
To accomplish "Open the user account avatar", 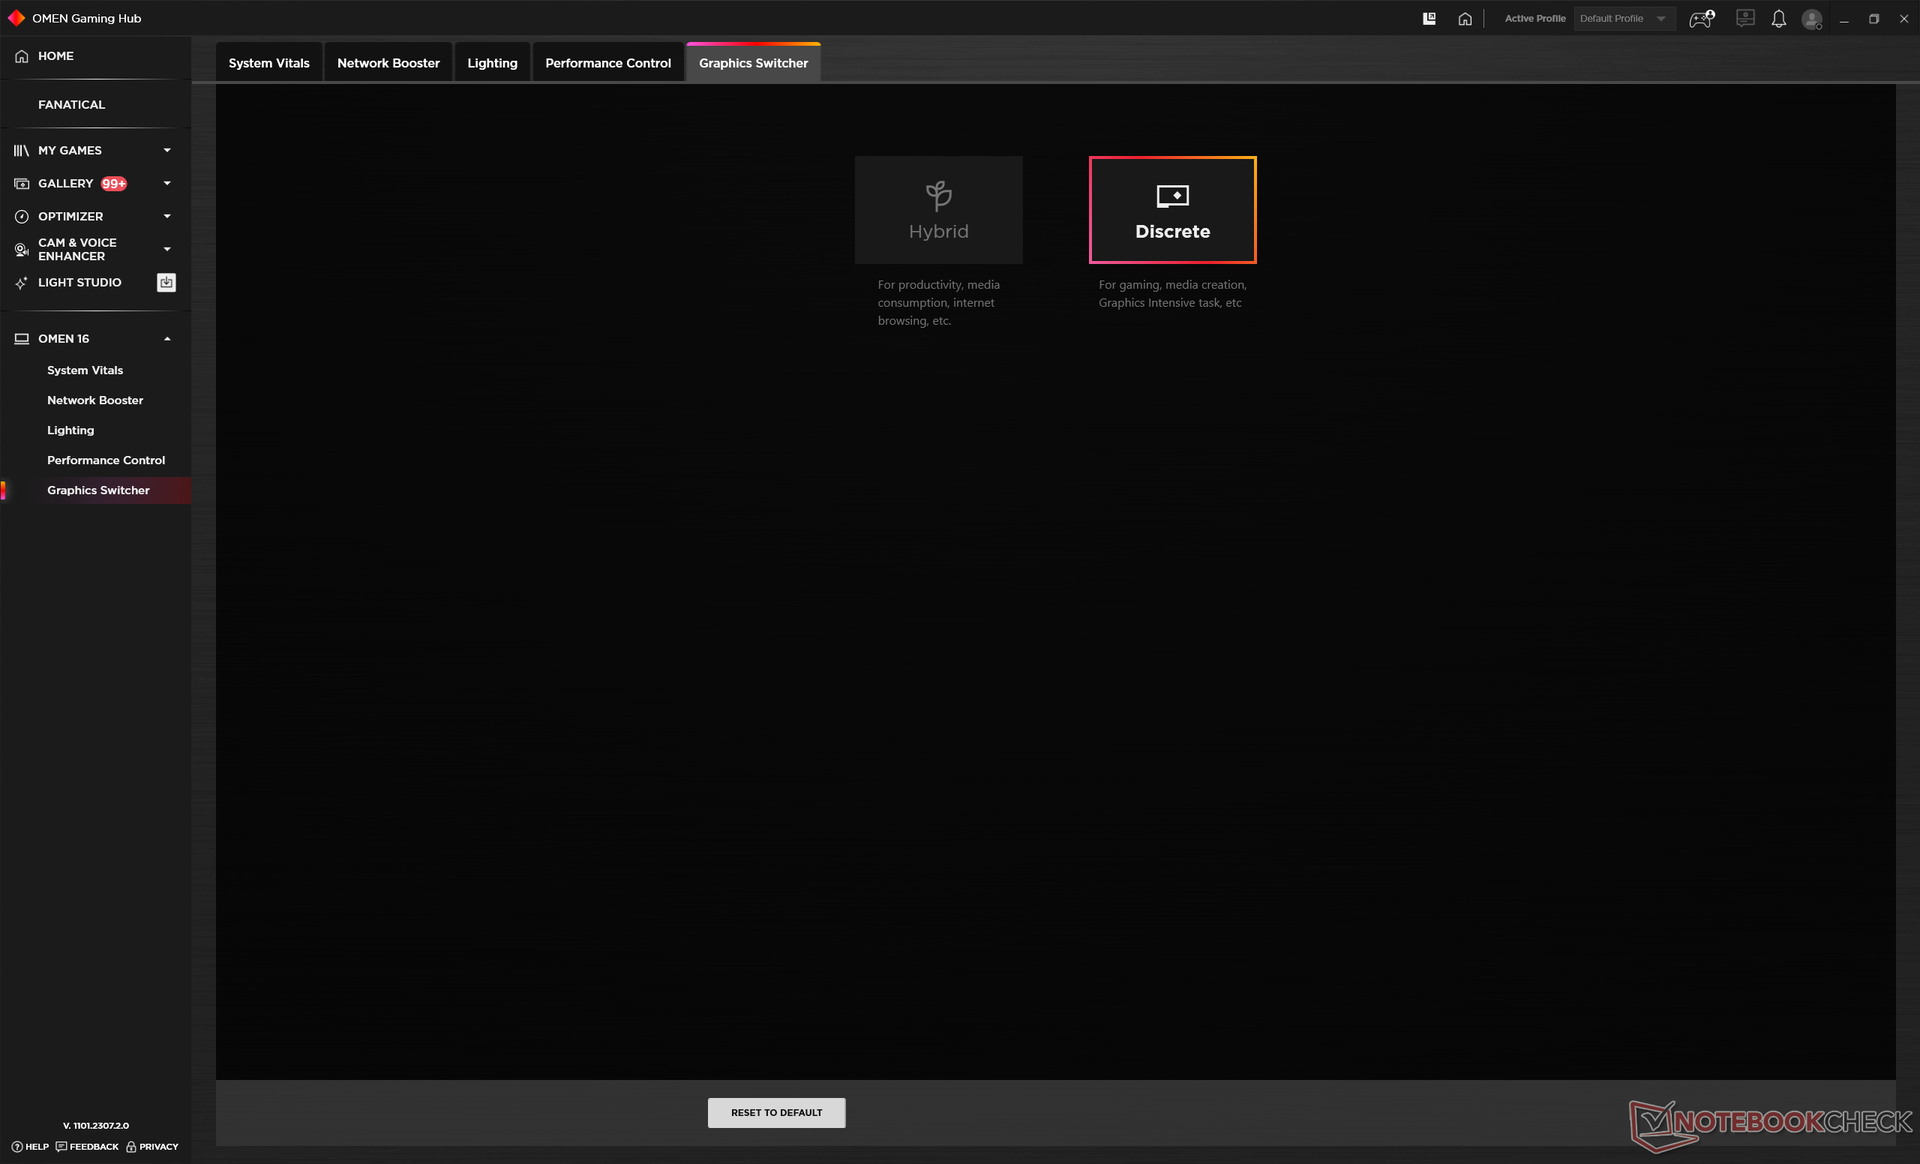I will [1811, 19].
